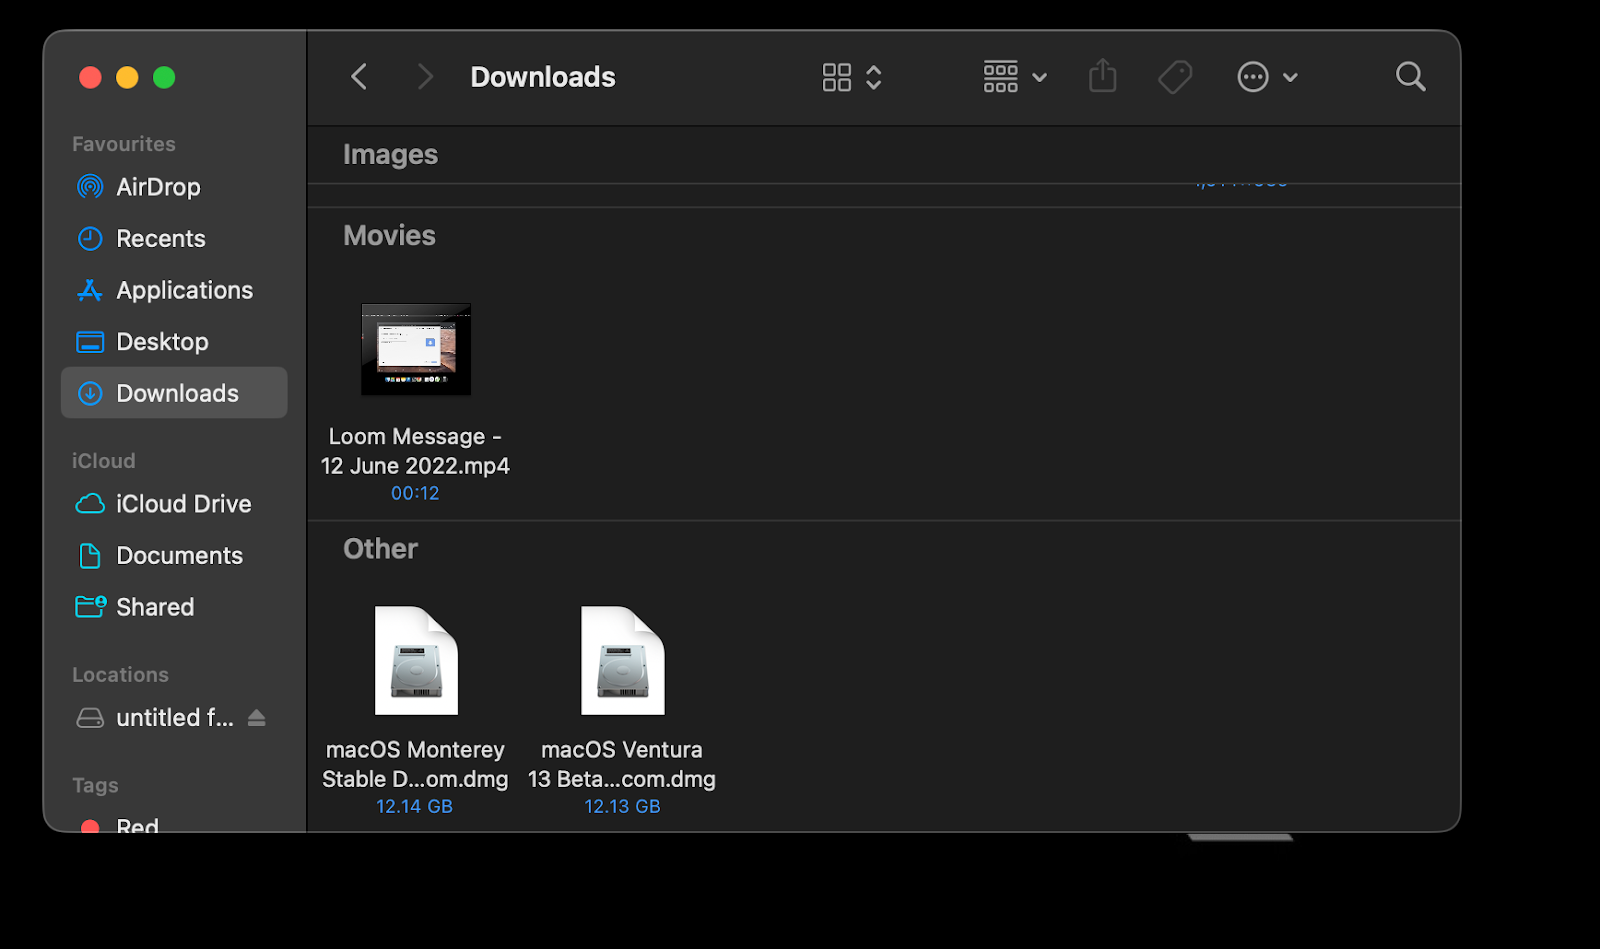The width and height of the screenshot is (1600, 949).
Task: Go to Desktop in sidebar
Action: (x=174, y=342)
